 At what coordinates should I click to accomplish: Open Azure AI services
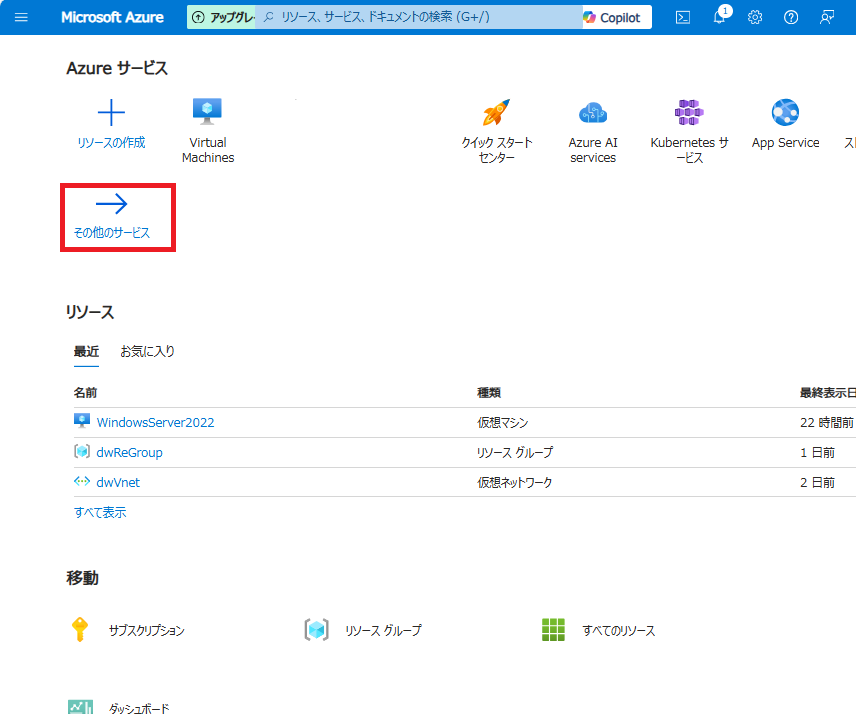(x=593, y=131)
